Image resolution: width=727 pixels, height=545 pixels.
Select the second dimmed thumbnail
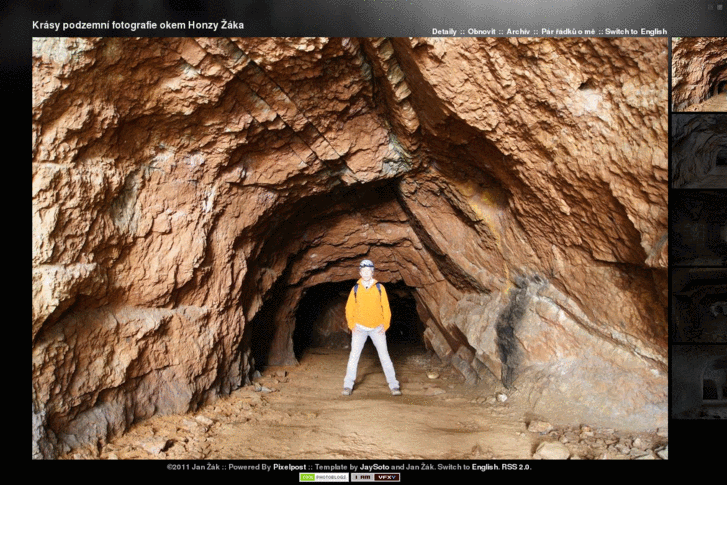pos(699,151)
